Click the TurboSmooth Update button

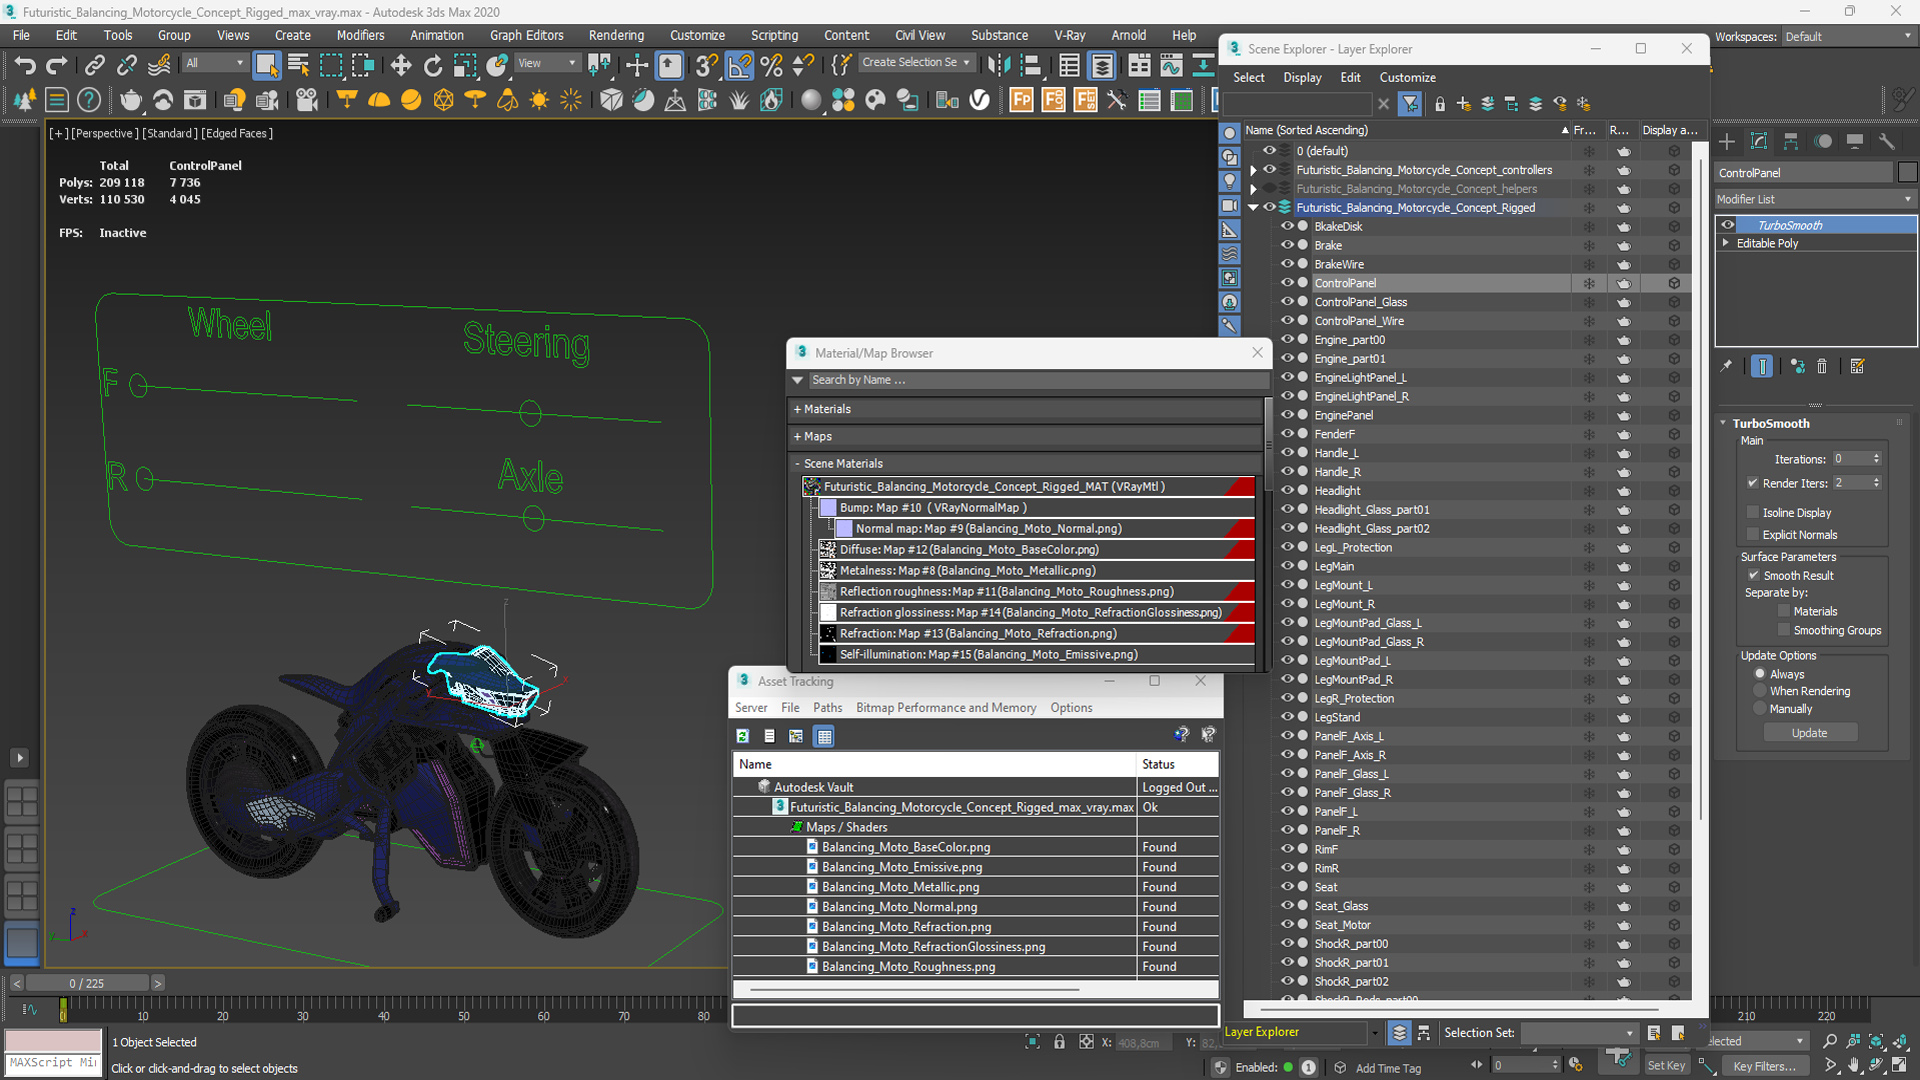click(x=1809, y=733)
